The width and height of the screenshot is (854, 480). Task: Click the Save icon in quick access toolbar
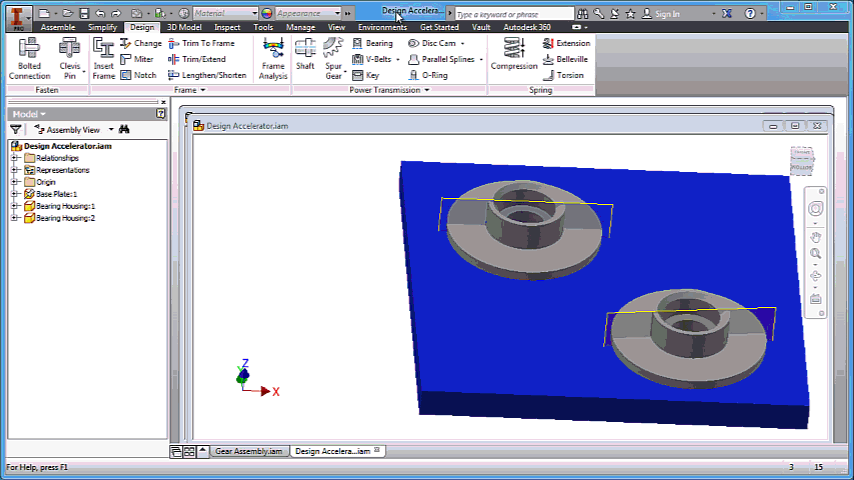(x=84, y=13)
